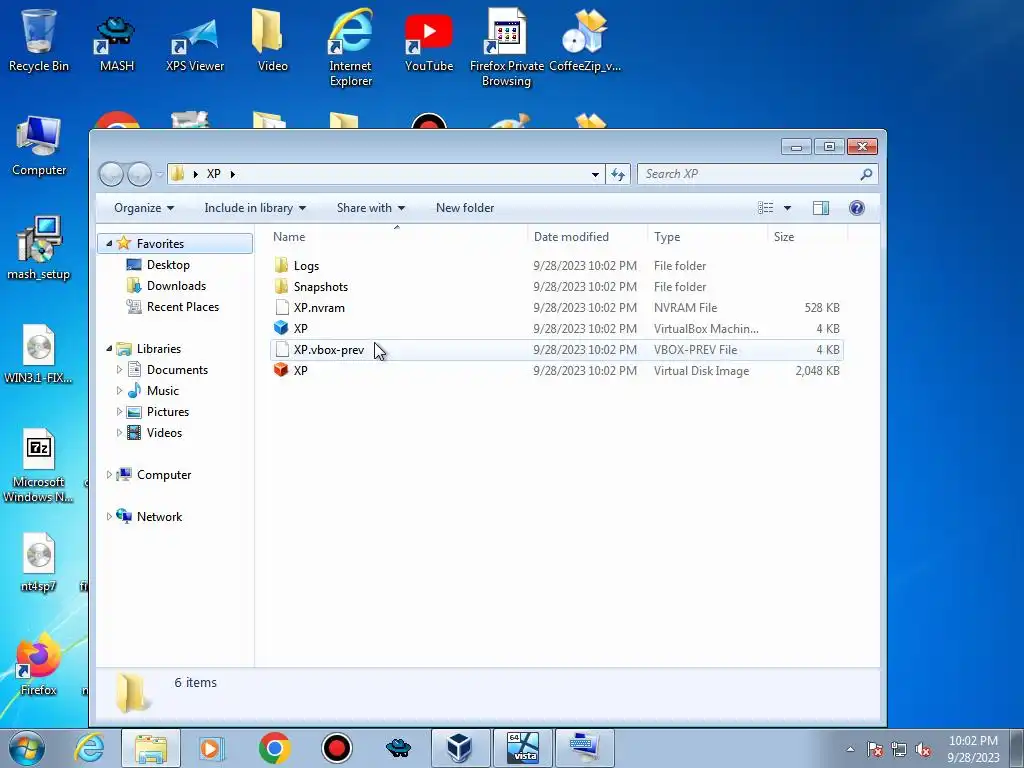
Task: Open recent pages dropdown beside Forward
Action: coord(159,175)
